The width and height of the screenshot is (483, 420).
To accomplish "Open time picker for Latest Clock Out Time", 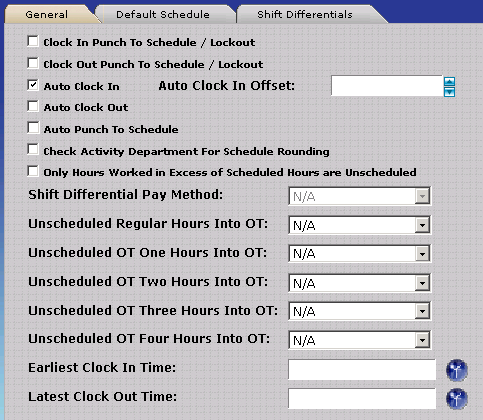I will (x=457, y=399).
